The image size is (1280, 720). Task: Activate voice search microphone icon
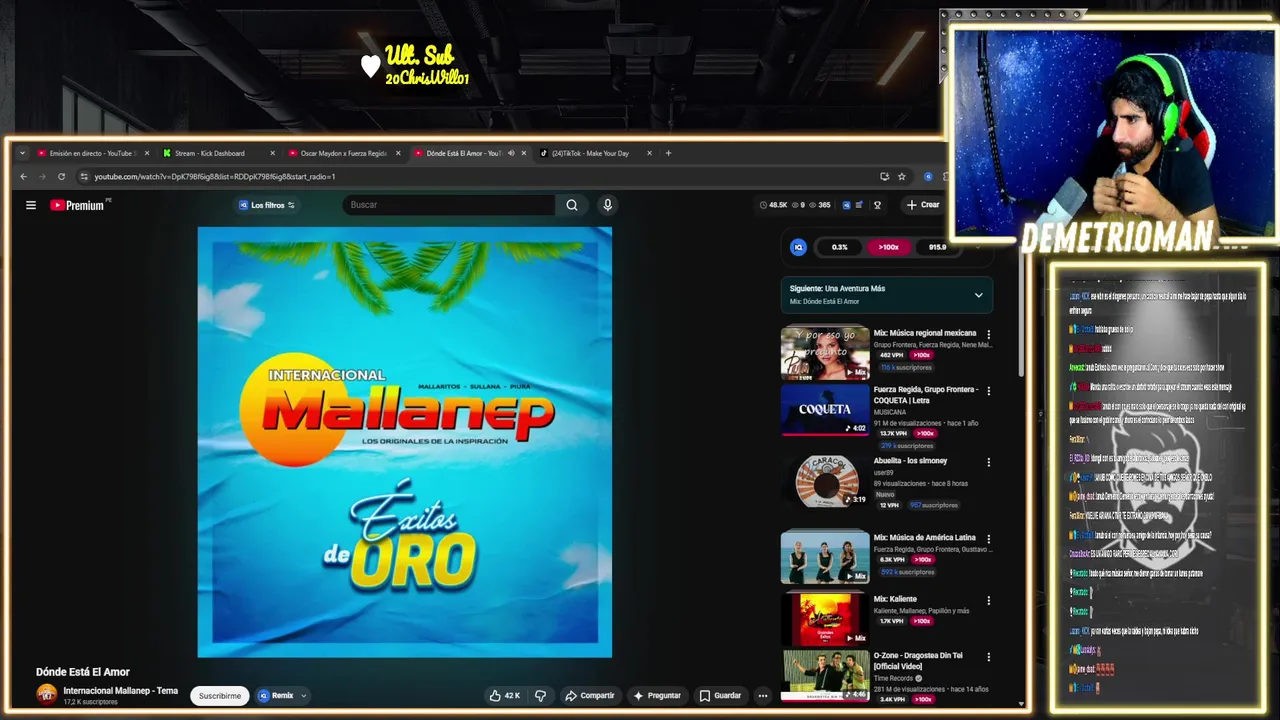click(607, 205)
